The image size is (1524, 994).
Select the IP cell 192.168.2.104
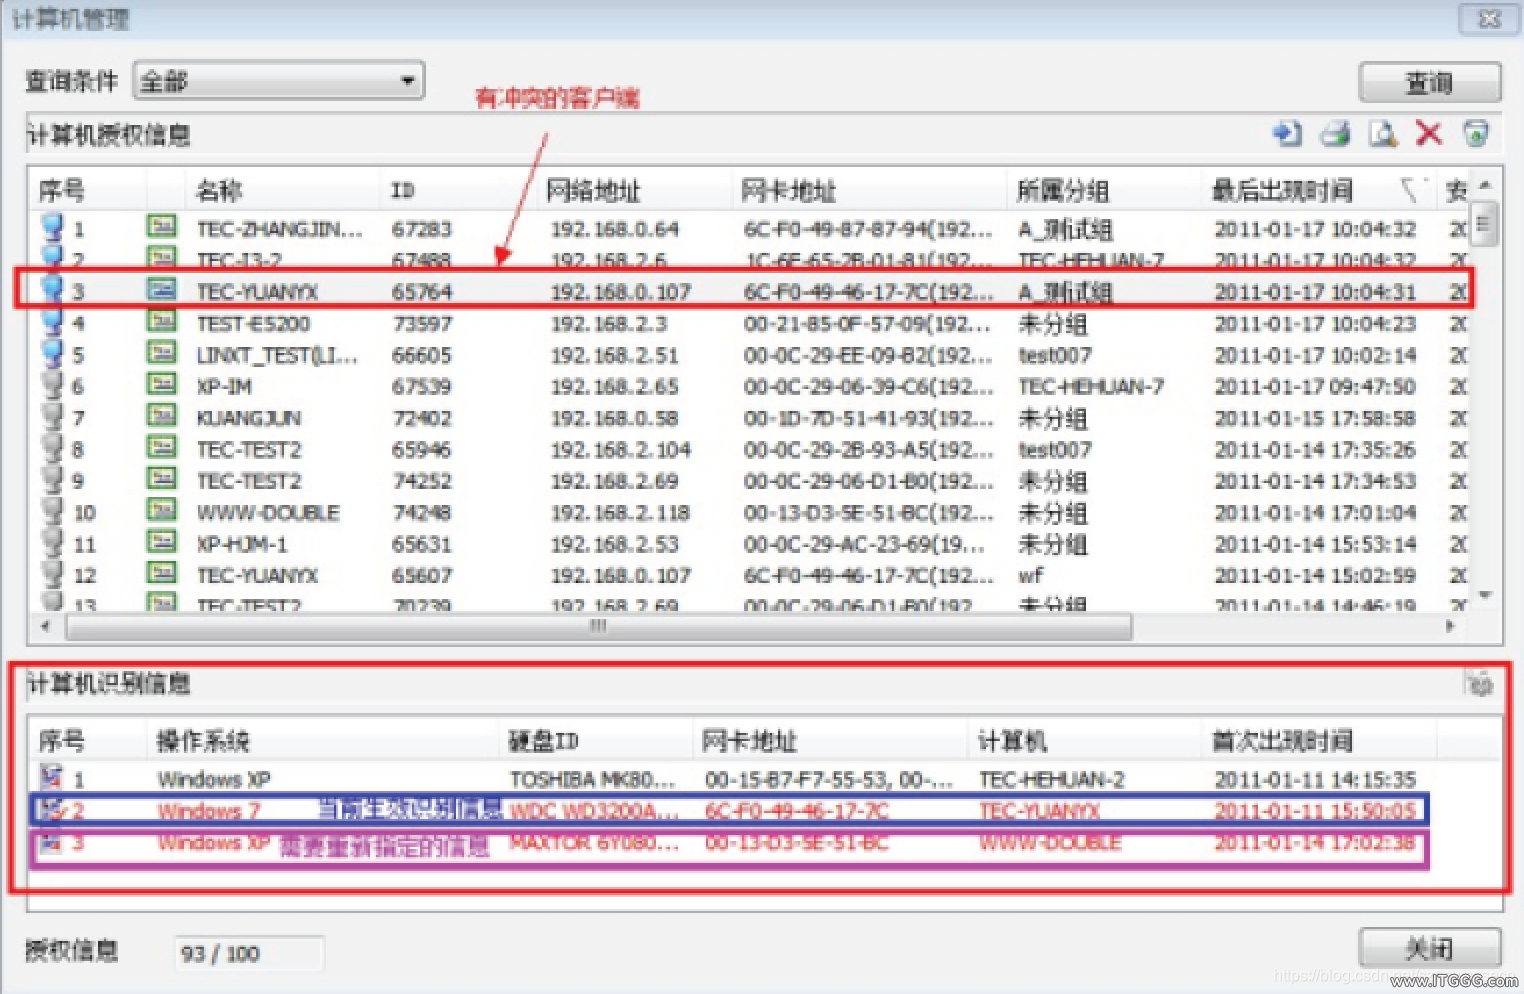point(621,450)
